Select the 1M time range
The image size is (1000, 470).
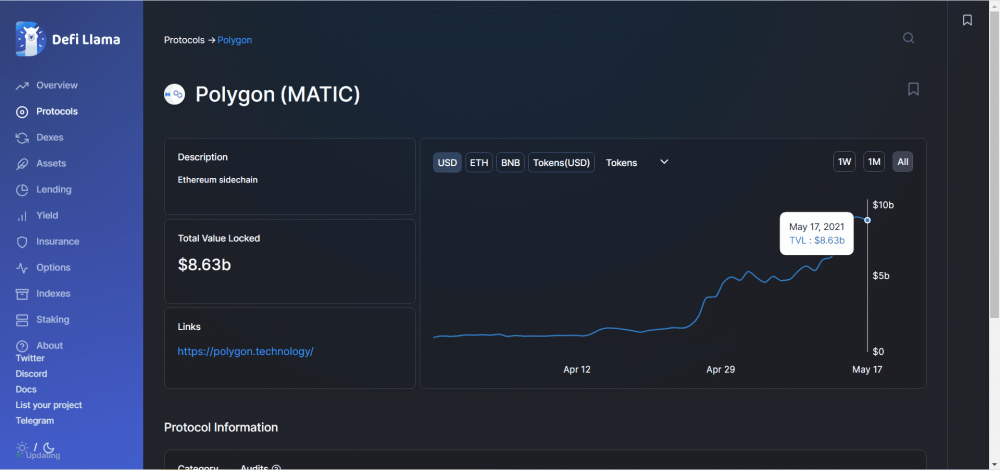point(874,162)
